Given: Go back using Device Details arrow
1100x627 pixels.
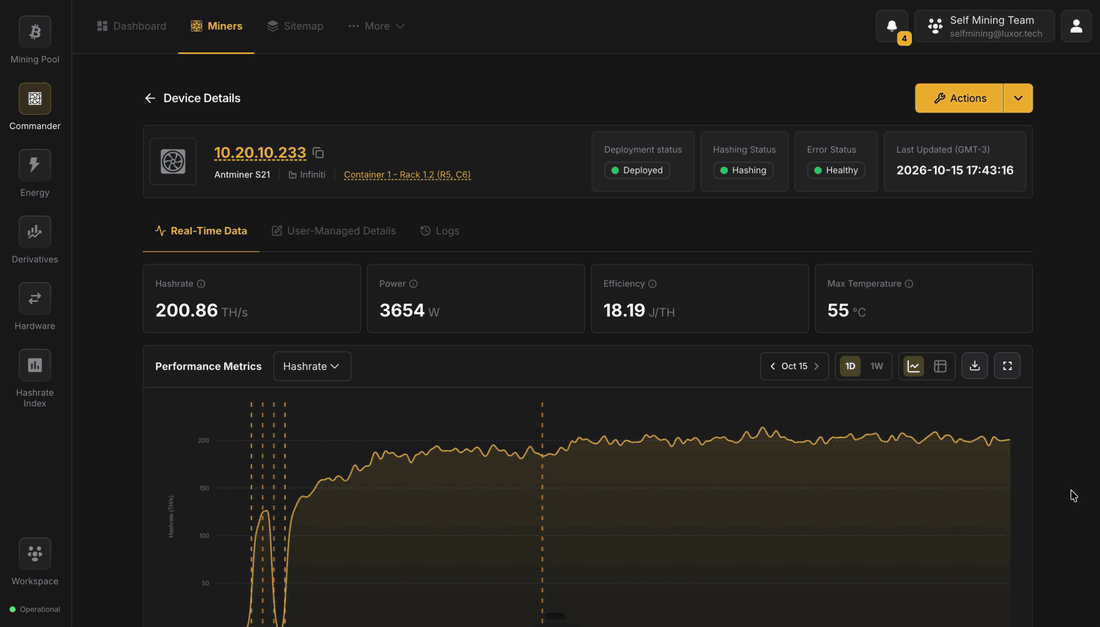Looking at the screenshot, I should pos(149,98).
